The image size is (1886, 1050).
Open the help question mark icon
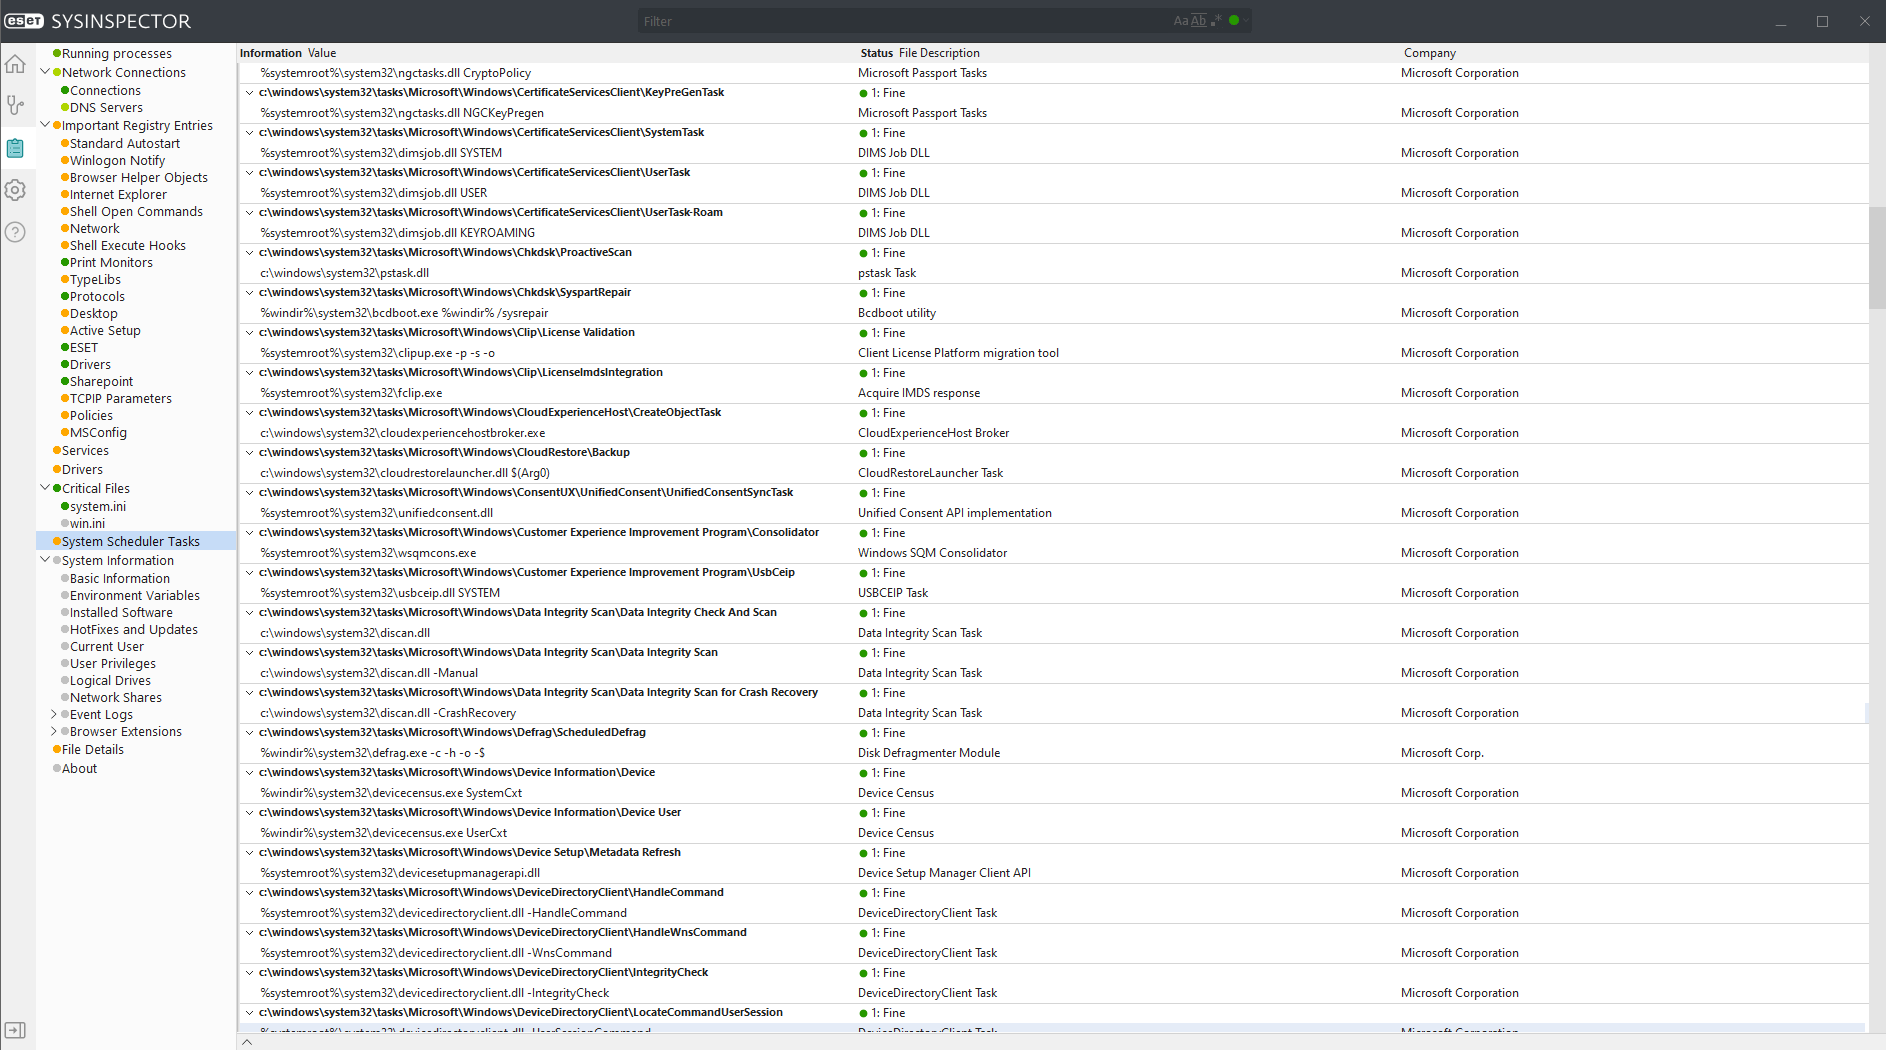point(15,232)
